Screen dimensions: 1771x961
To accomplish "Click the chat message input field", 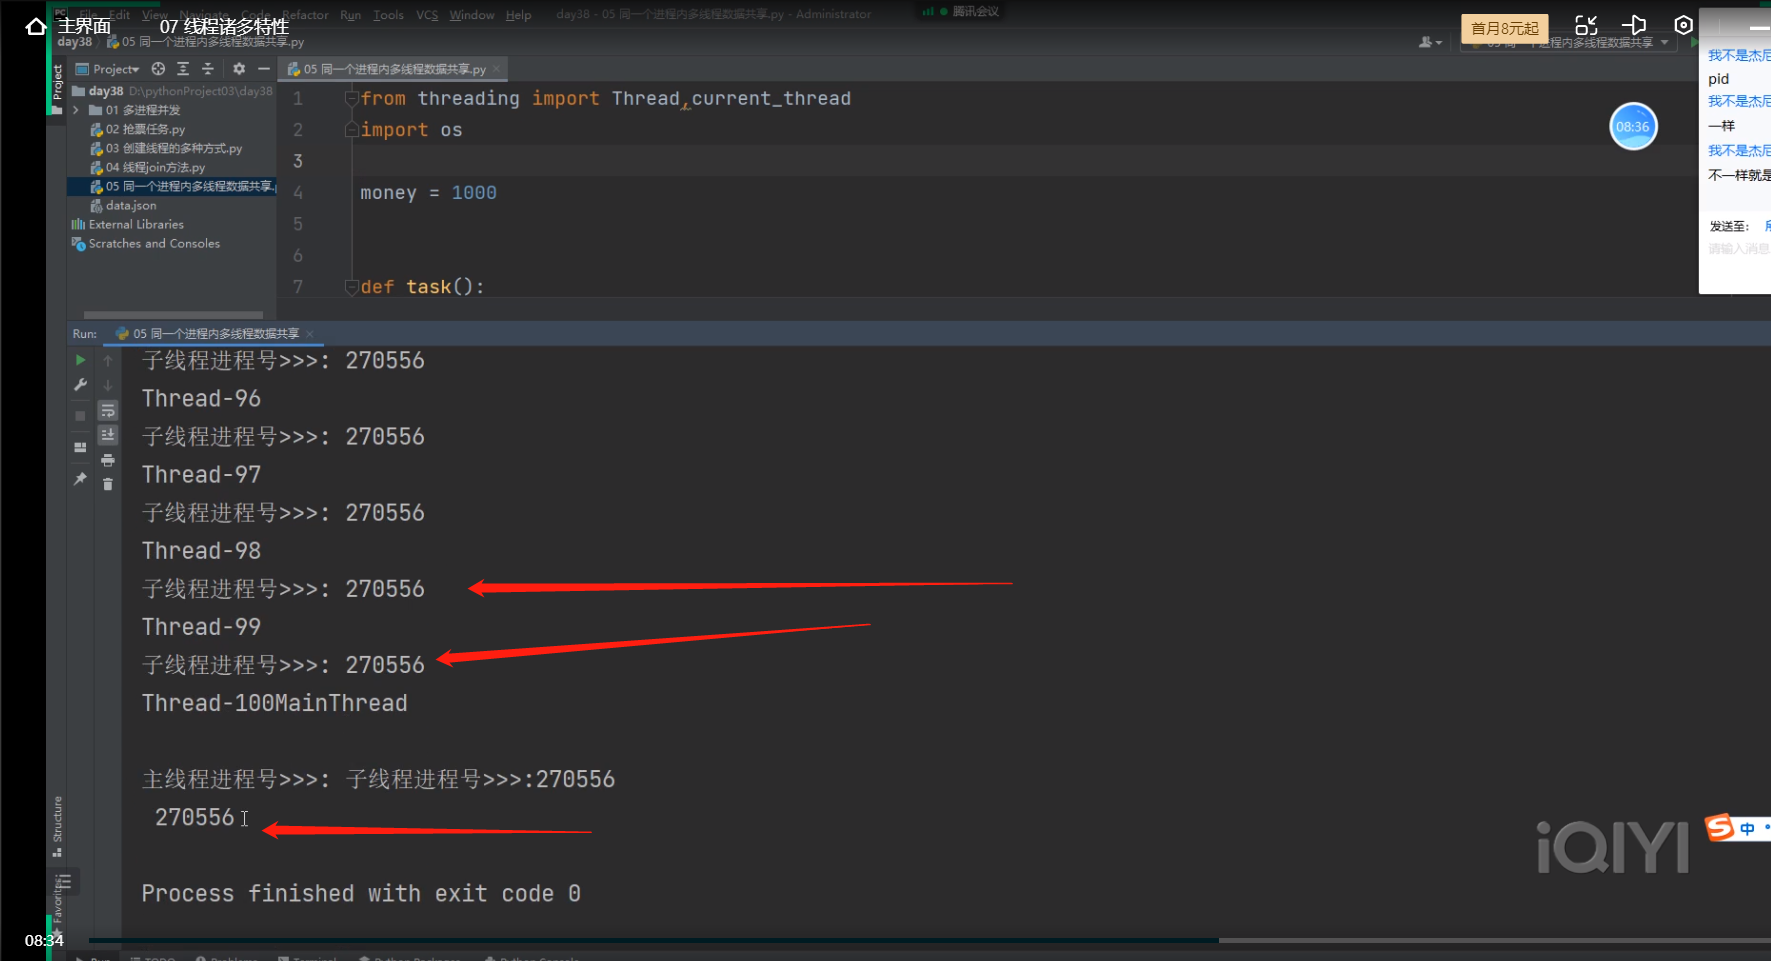I will click(x=1738, y=249).
